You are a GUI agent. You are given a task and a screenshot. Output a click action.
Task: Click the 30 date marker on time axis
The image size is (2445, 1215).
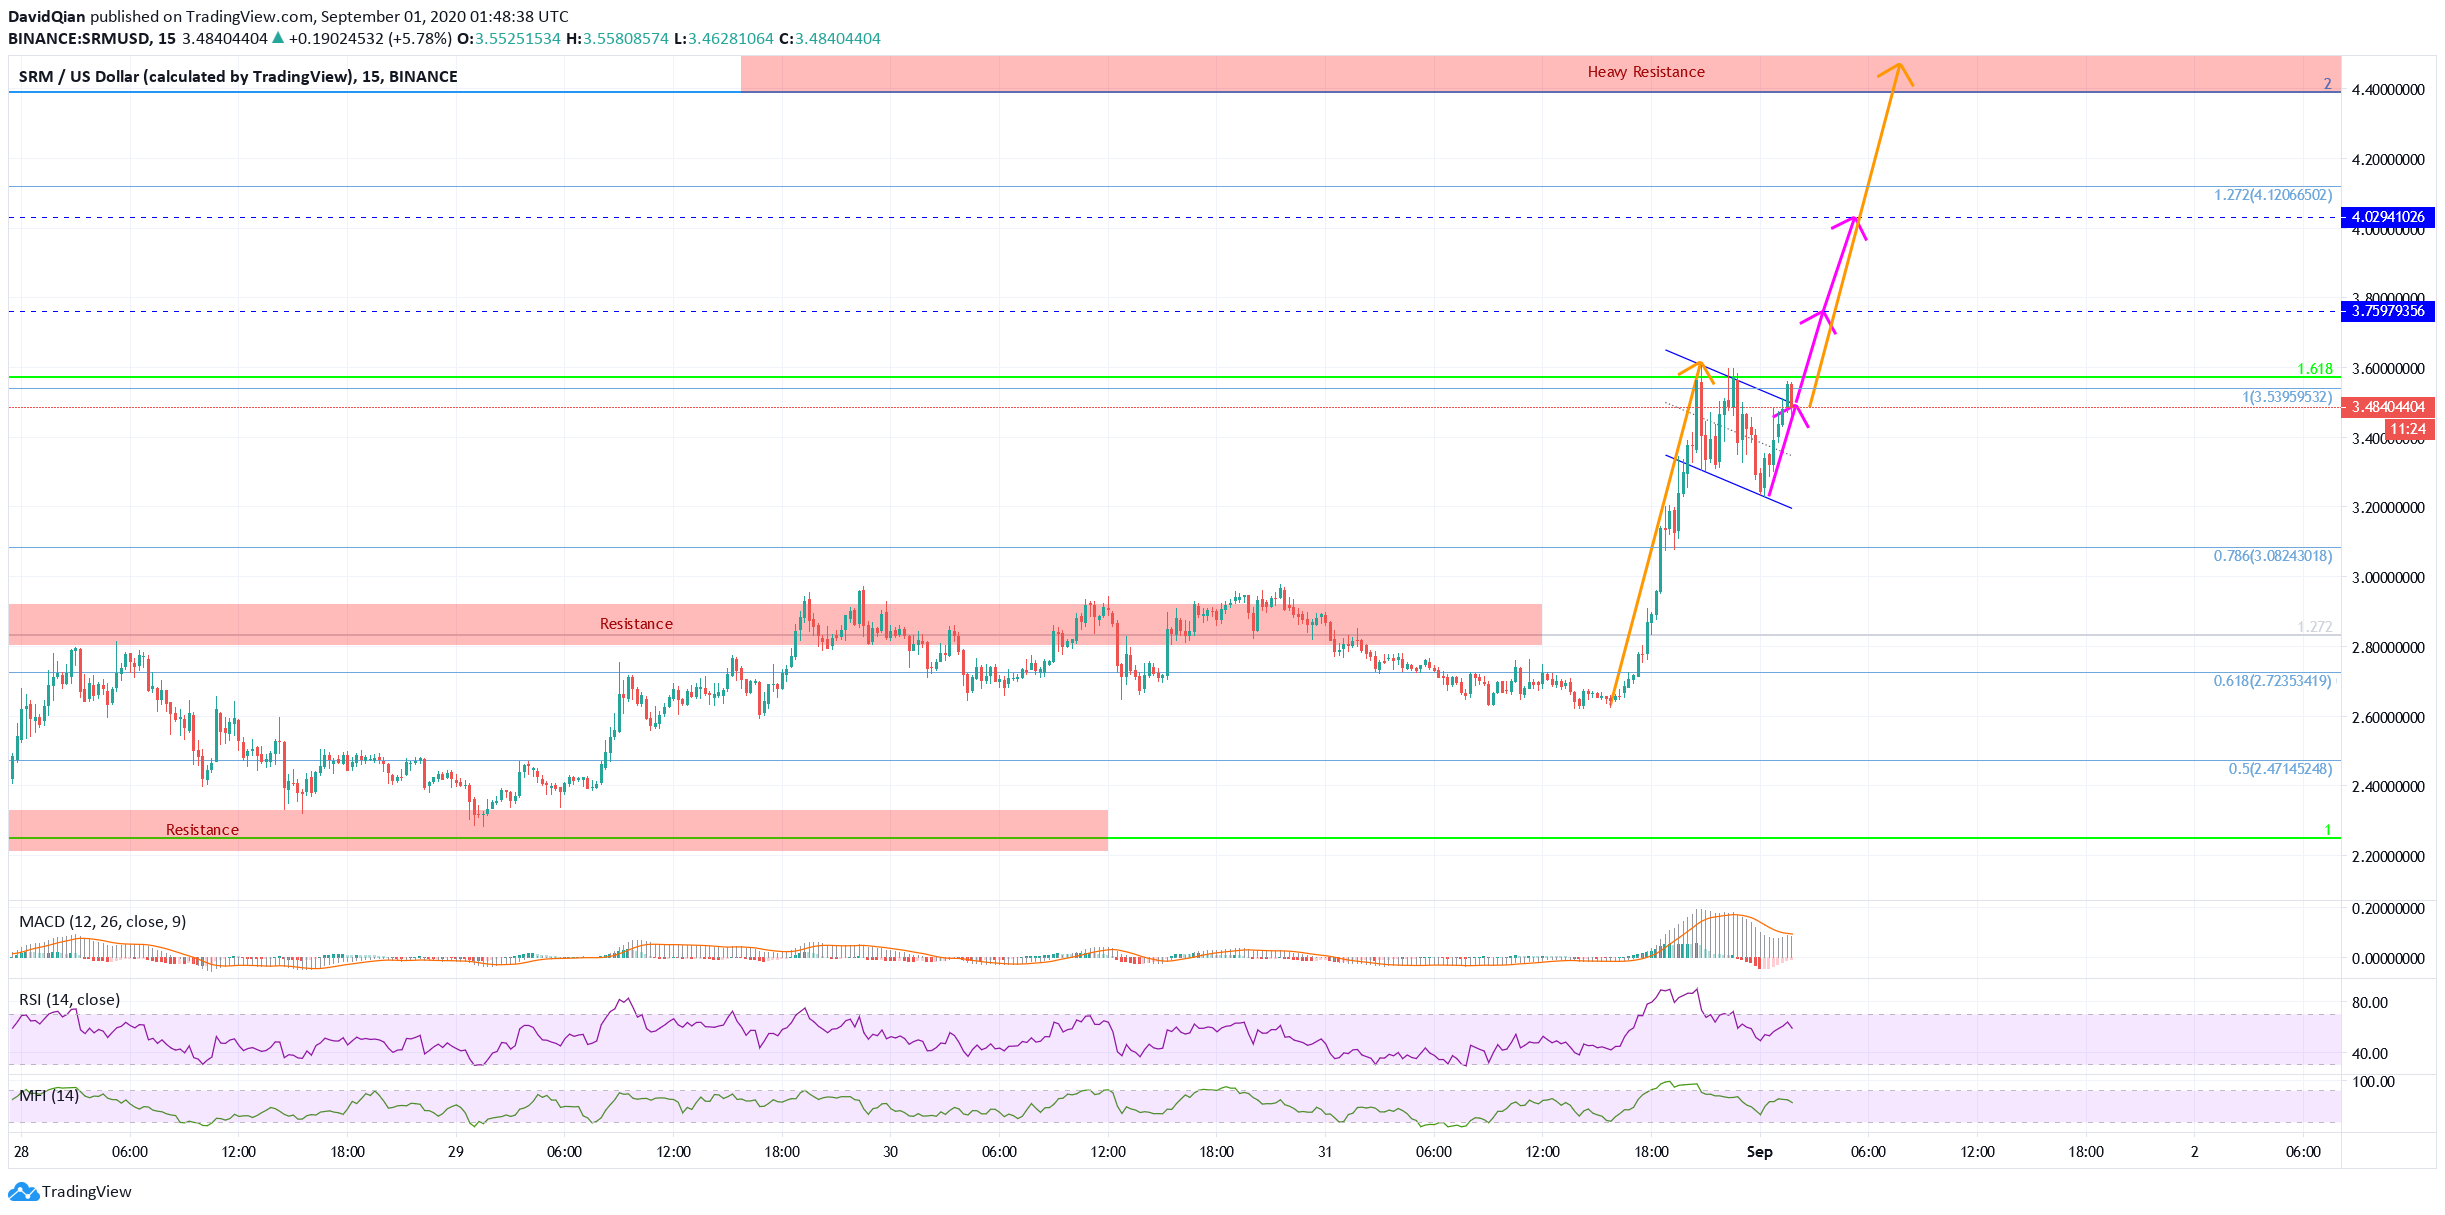890,1152
